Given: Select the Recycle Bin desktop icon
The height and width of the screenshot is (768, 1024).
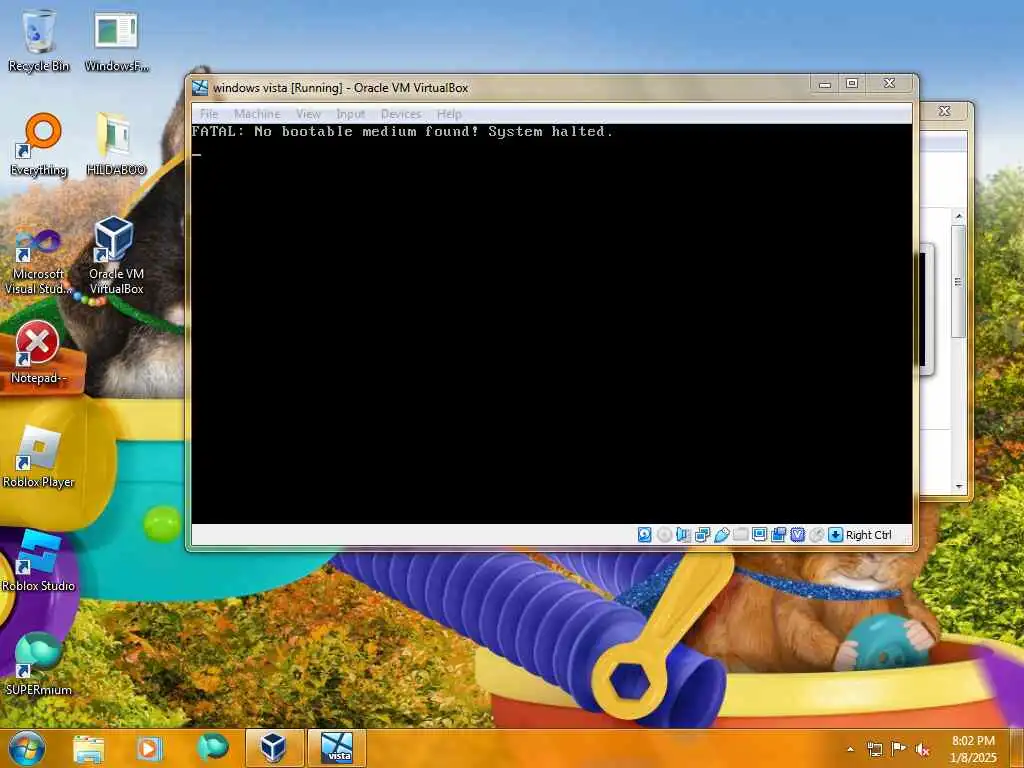Looking at the screenshot, I should pos(39,40).
